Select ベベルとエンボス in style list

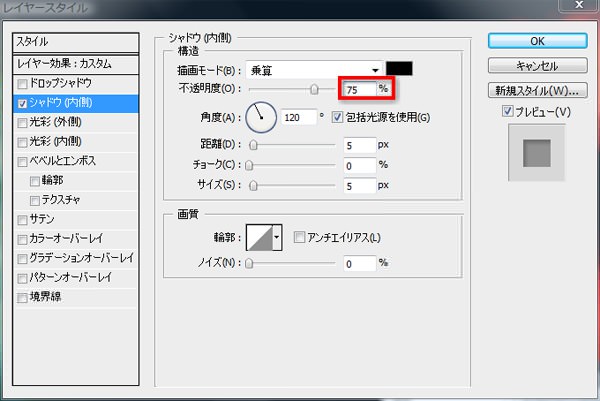pyautogui.click(x=60, y=160)
